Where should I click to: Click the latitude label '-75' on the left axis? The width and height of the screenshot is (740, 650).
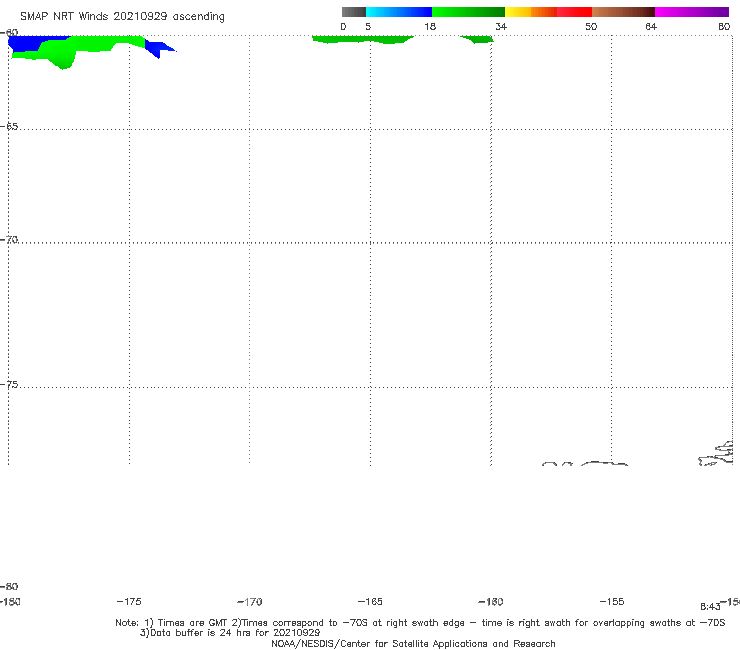[9, 384]
